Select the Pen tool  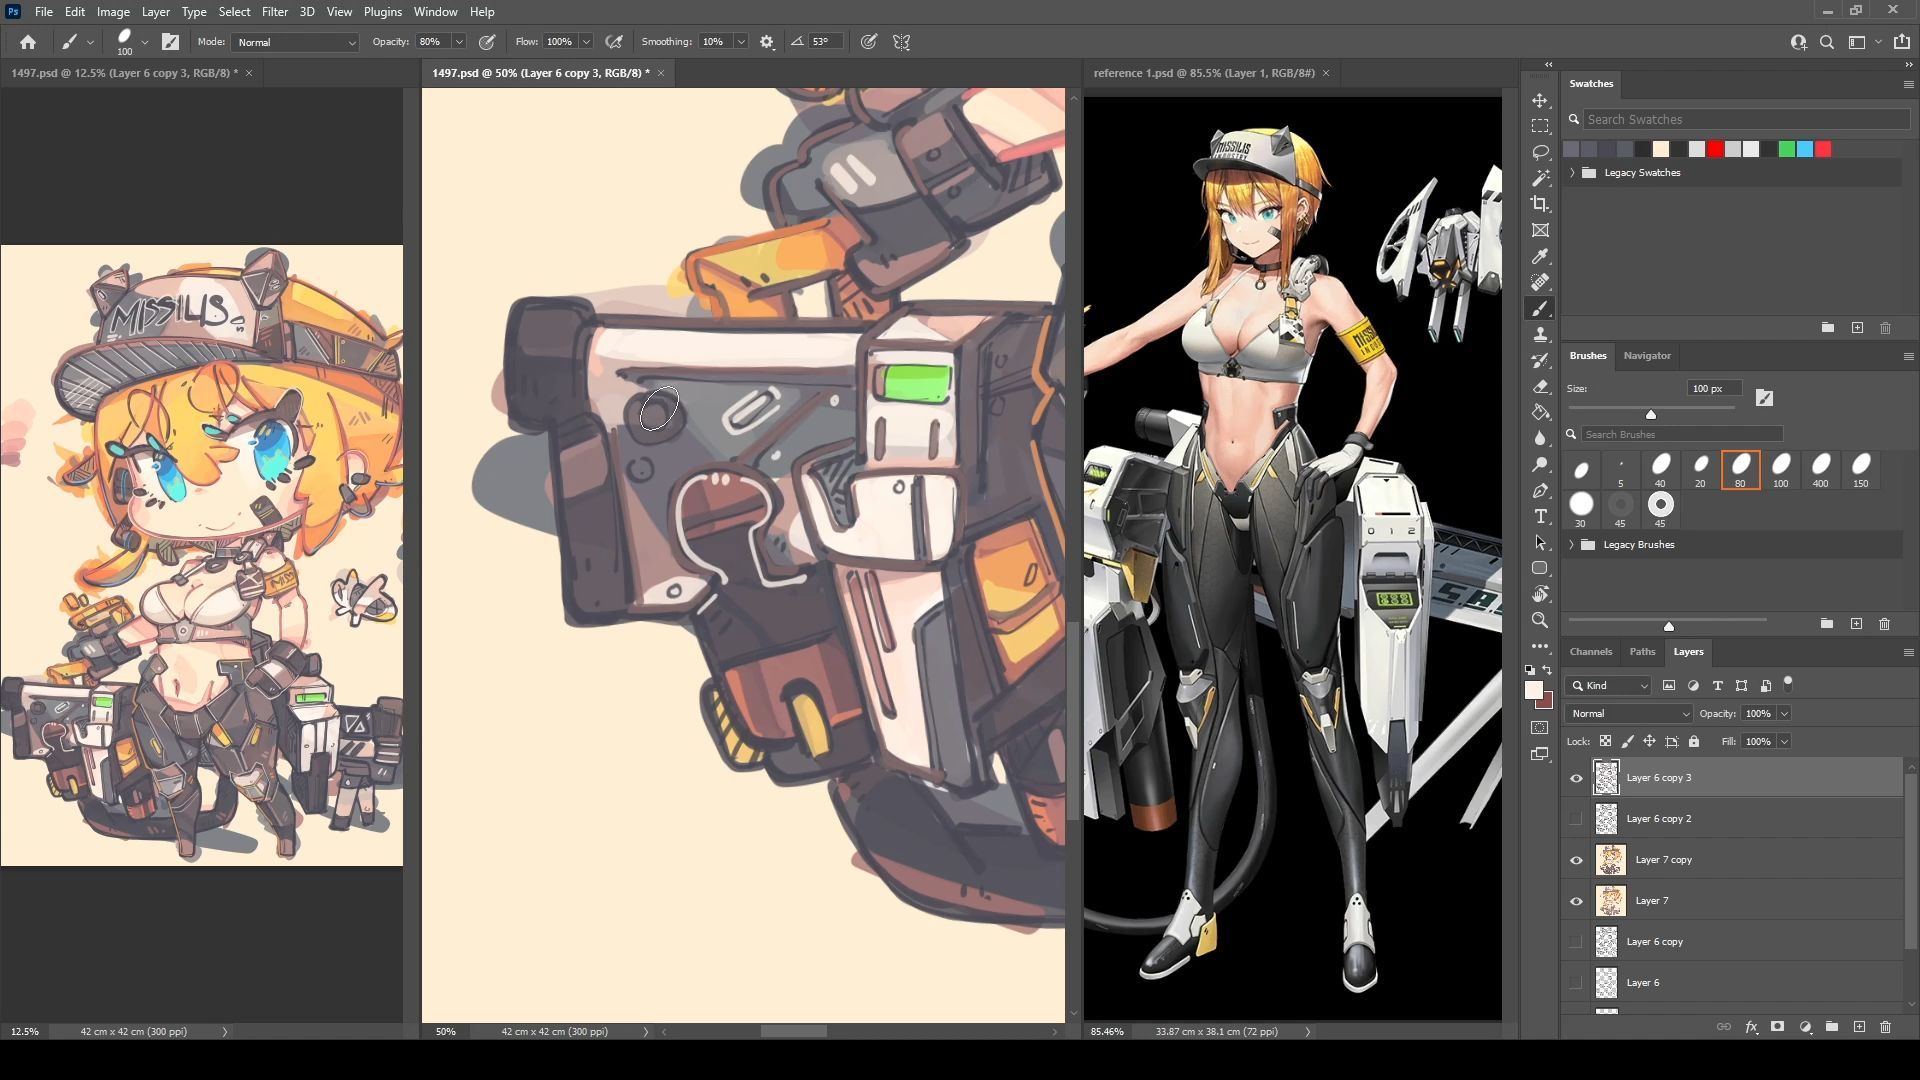click(x=1540, y=490)
